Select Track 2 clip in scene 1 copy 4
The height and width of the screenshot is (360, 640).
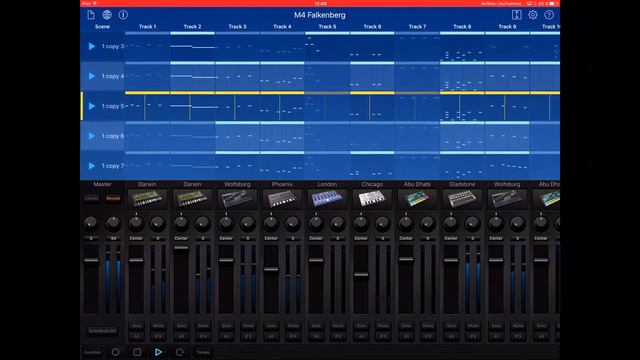pos(192,77)
